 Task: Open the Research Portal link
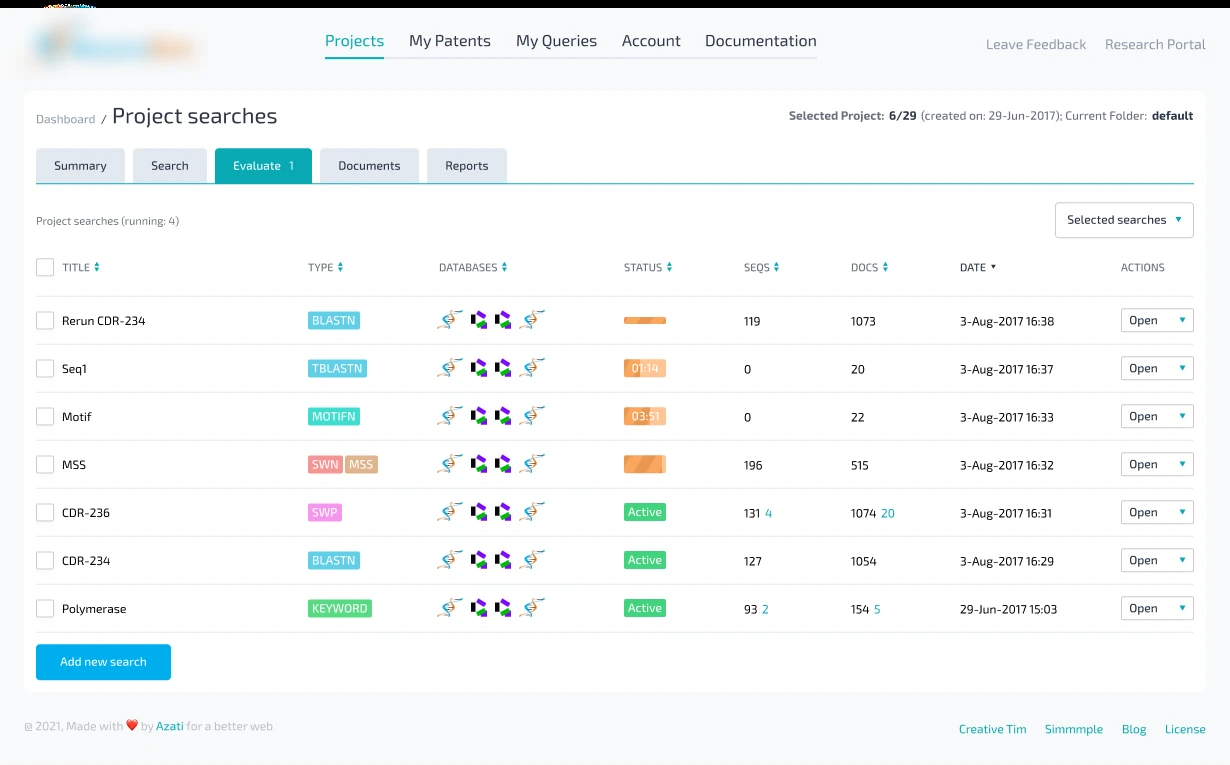(x=1155, y=45)
